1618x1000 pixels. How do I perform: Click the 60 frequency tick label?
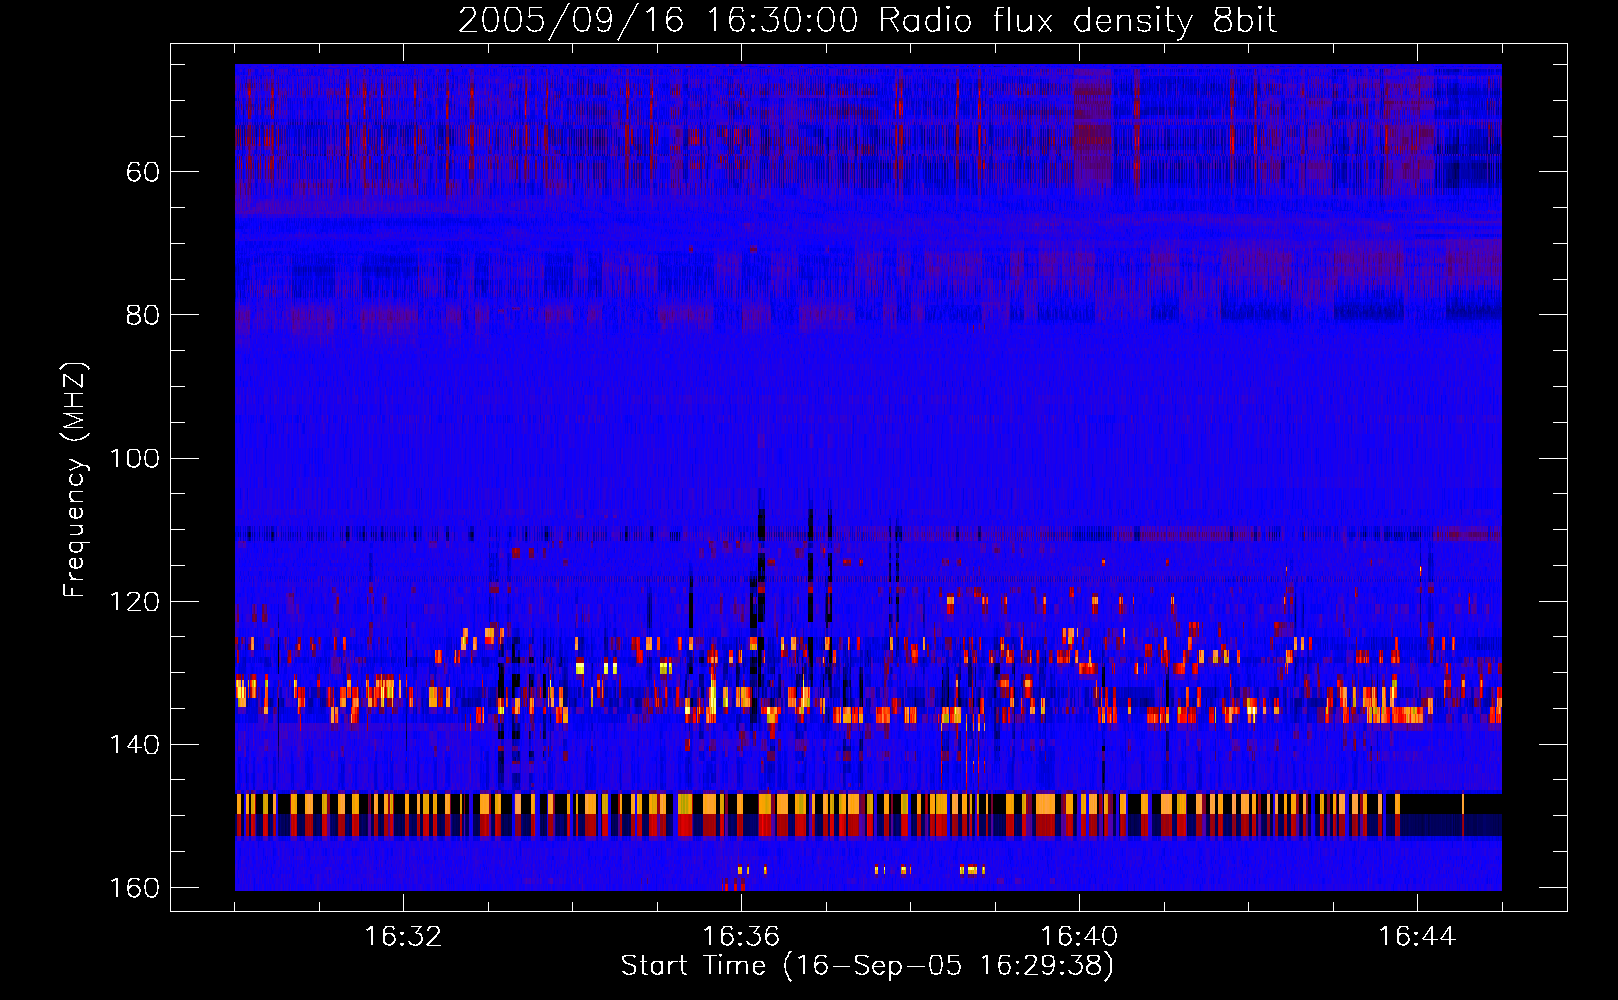pos(143,172)
